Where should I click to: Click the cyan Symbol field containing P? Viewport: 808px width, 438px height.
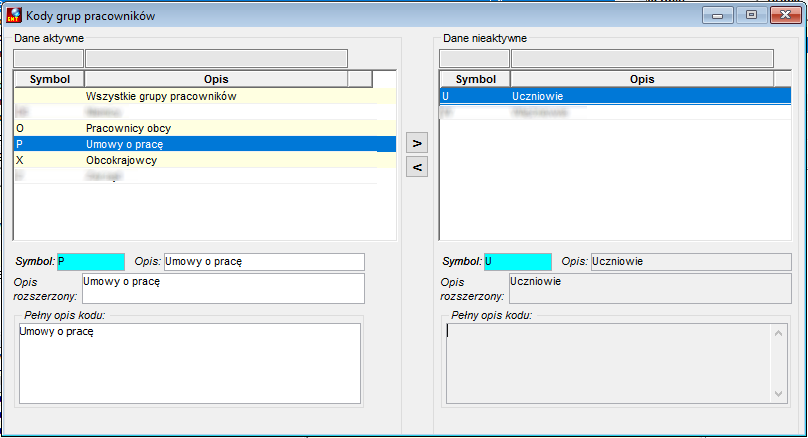(91, 262)
